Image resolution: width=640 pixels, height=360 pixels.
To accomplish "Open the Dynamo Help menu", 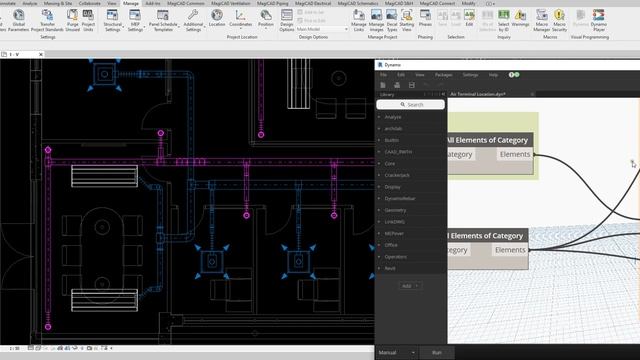I will (x=493, y=75).
